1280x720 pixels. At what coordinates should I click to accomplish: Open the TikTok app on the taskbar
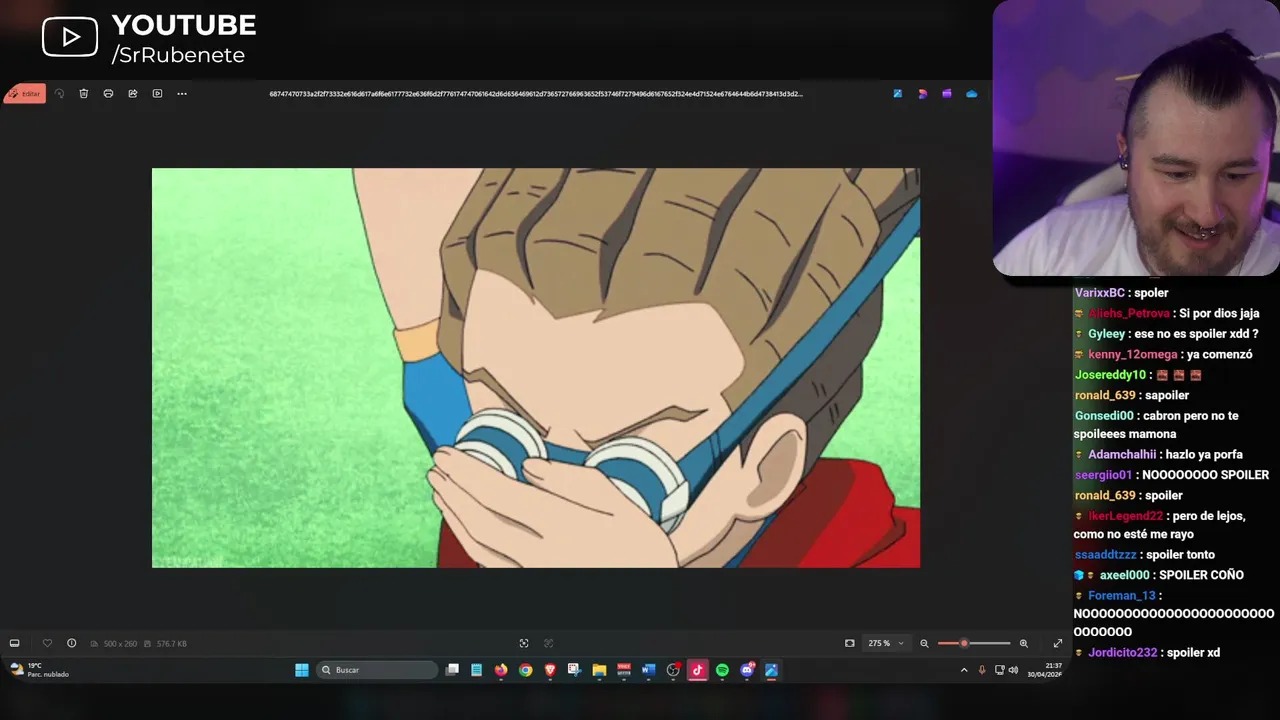click(697, 670)
